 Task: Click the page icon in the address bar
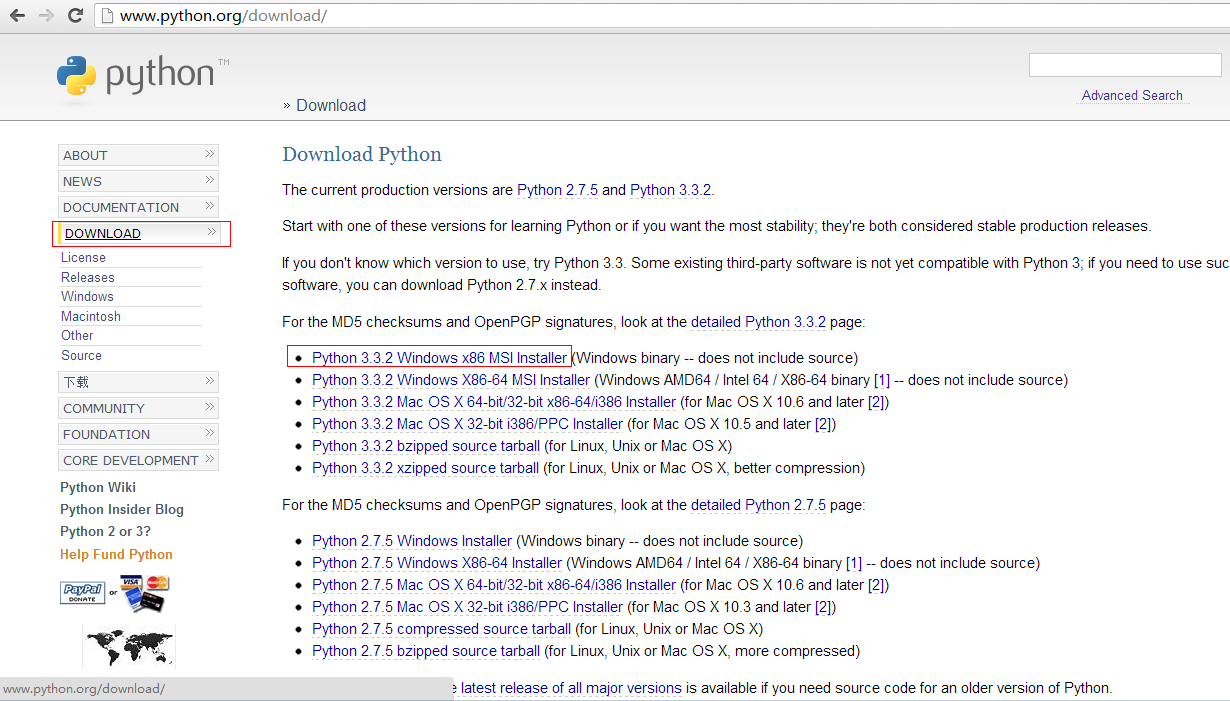pos(106,15)
